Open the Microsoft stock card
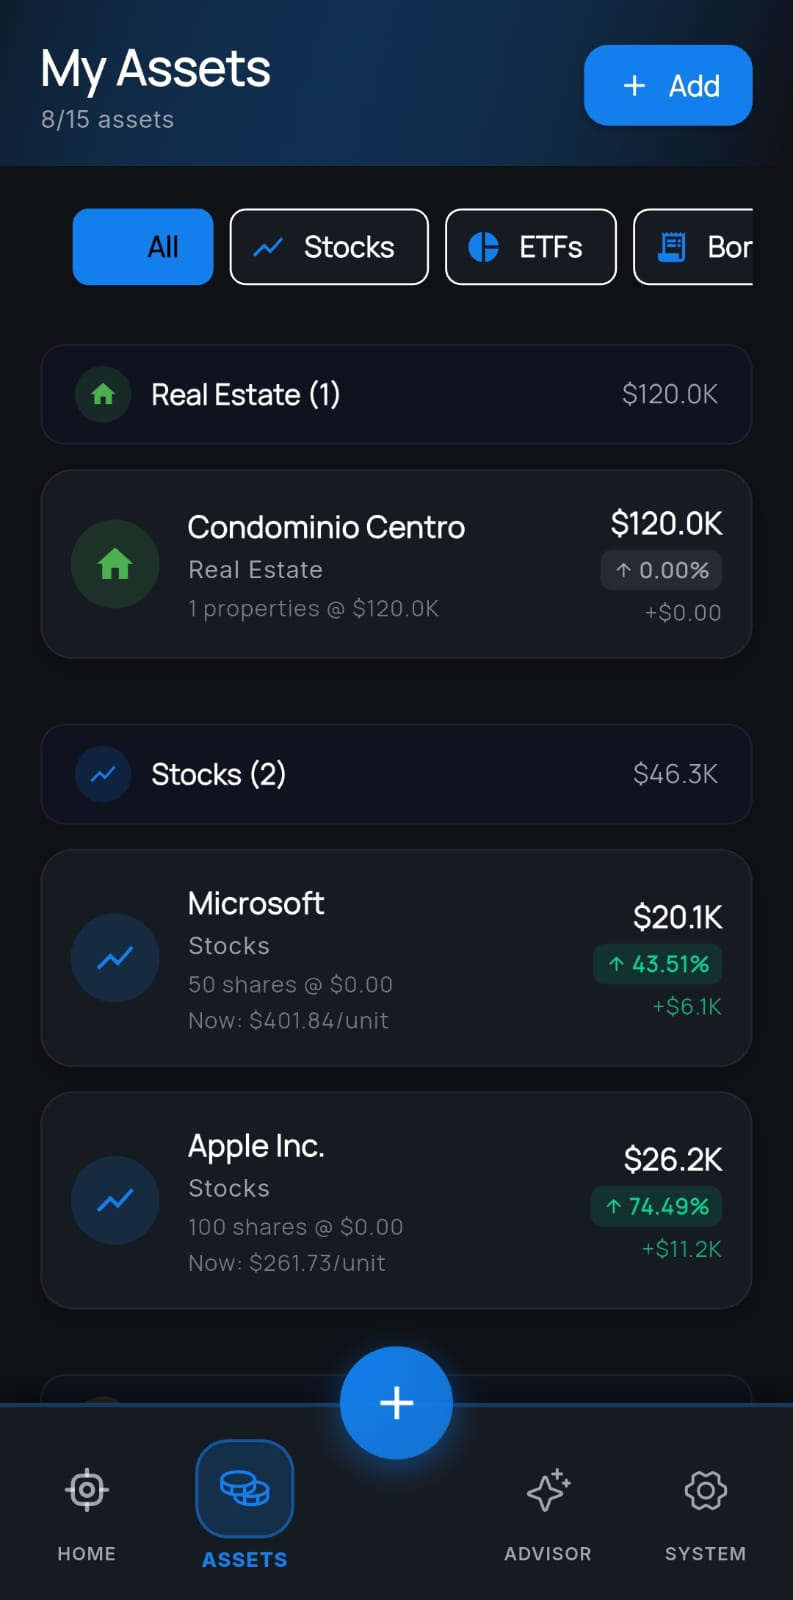This screenshot has width=793, height=1600. click(x=396, y=958)
